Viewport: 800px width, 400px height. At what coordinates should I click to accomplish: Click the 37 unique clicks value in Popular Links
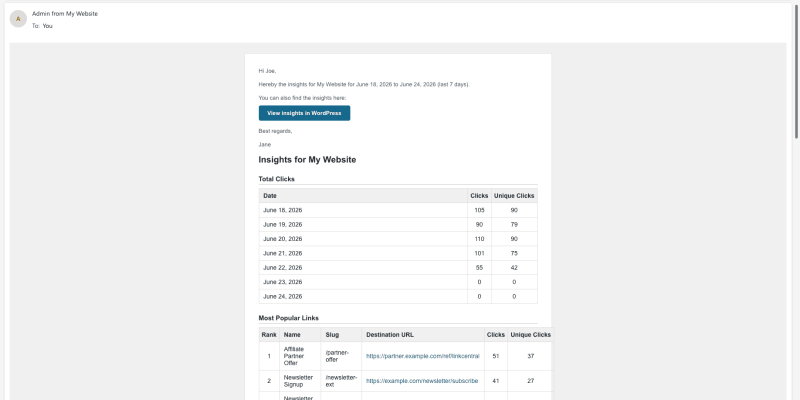coord(531,356)
